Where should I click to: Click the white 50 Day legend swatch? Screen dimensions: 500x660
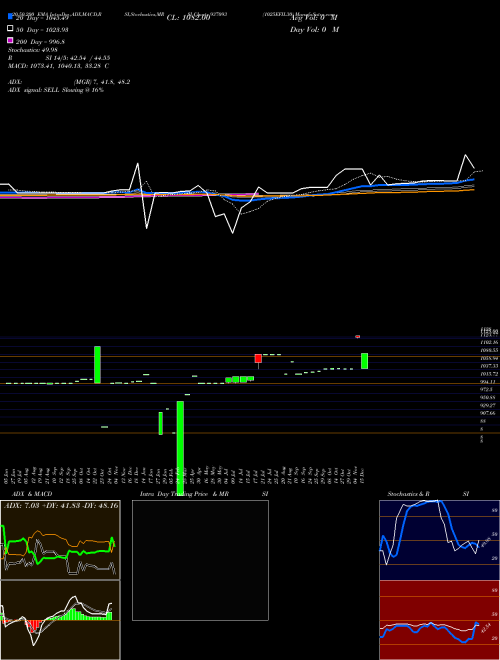point(10,29)
